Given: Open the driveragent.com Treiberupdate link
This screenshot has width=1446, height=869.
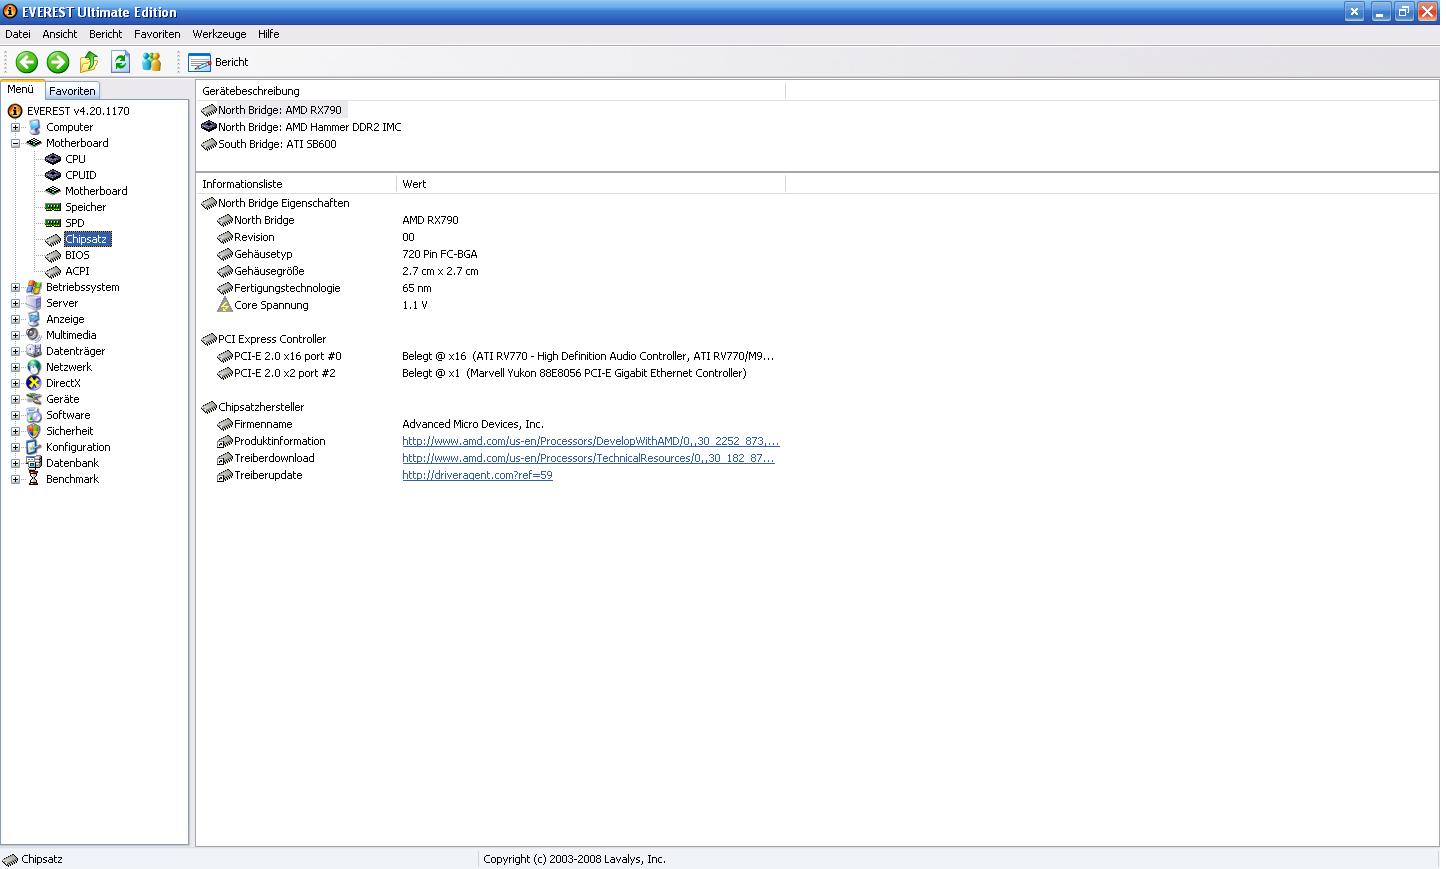Looking at the screenshot, I should 477,475.
